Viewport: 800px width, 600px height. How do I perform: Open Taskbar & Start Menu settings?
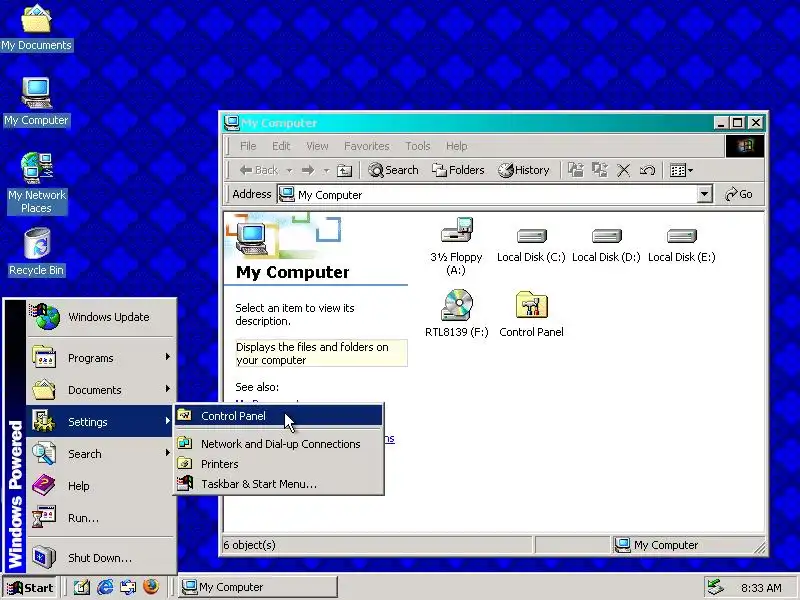tap(279, 484)
